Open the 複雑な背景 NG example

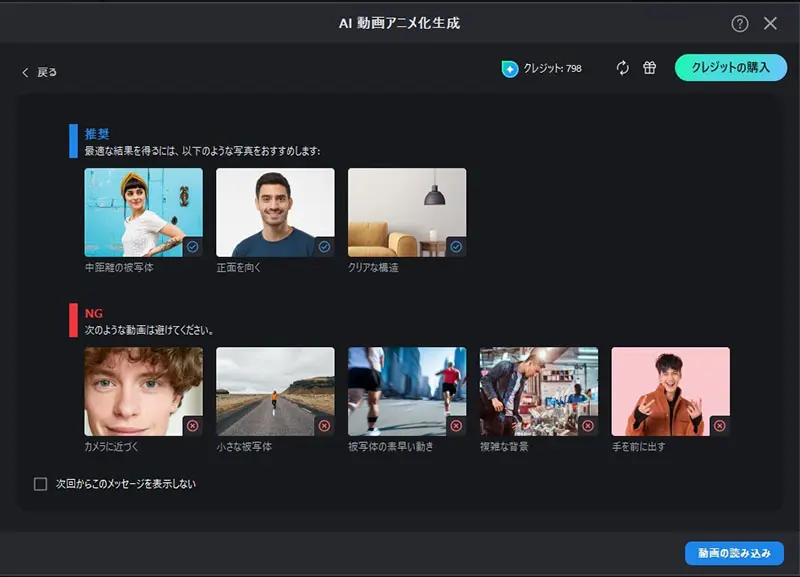(537, 390)
